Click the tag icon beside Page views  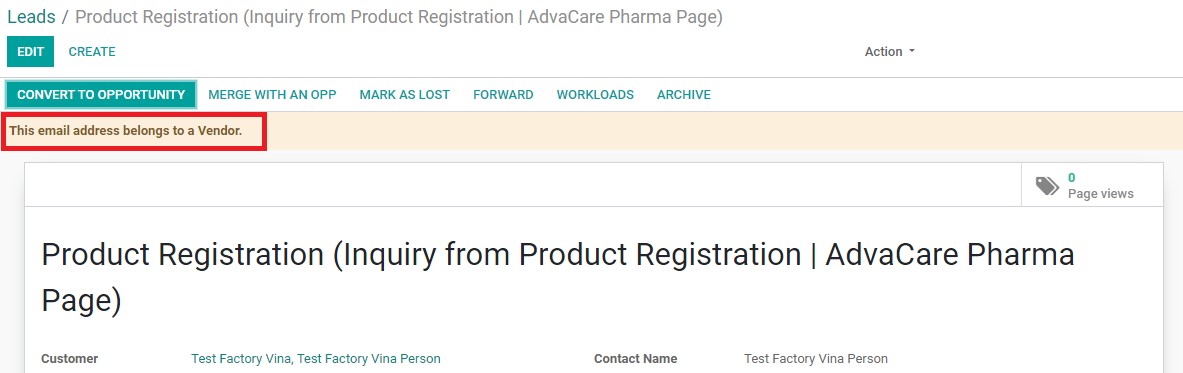pos(1046,185)
